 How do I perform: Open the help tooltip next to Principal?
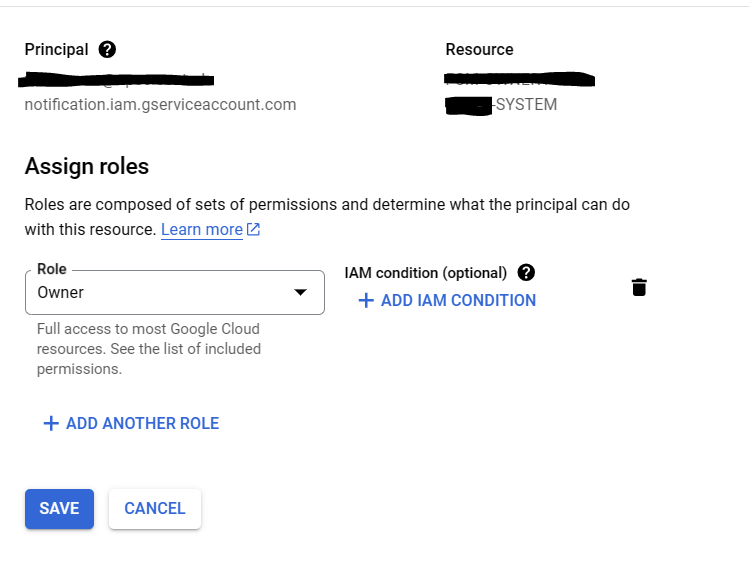coord(107,49)
